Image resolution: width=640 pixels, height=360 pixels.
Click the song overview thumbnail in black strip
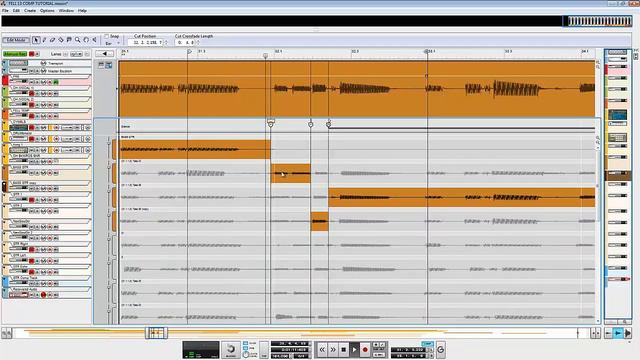click(599, 21)
